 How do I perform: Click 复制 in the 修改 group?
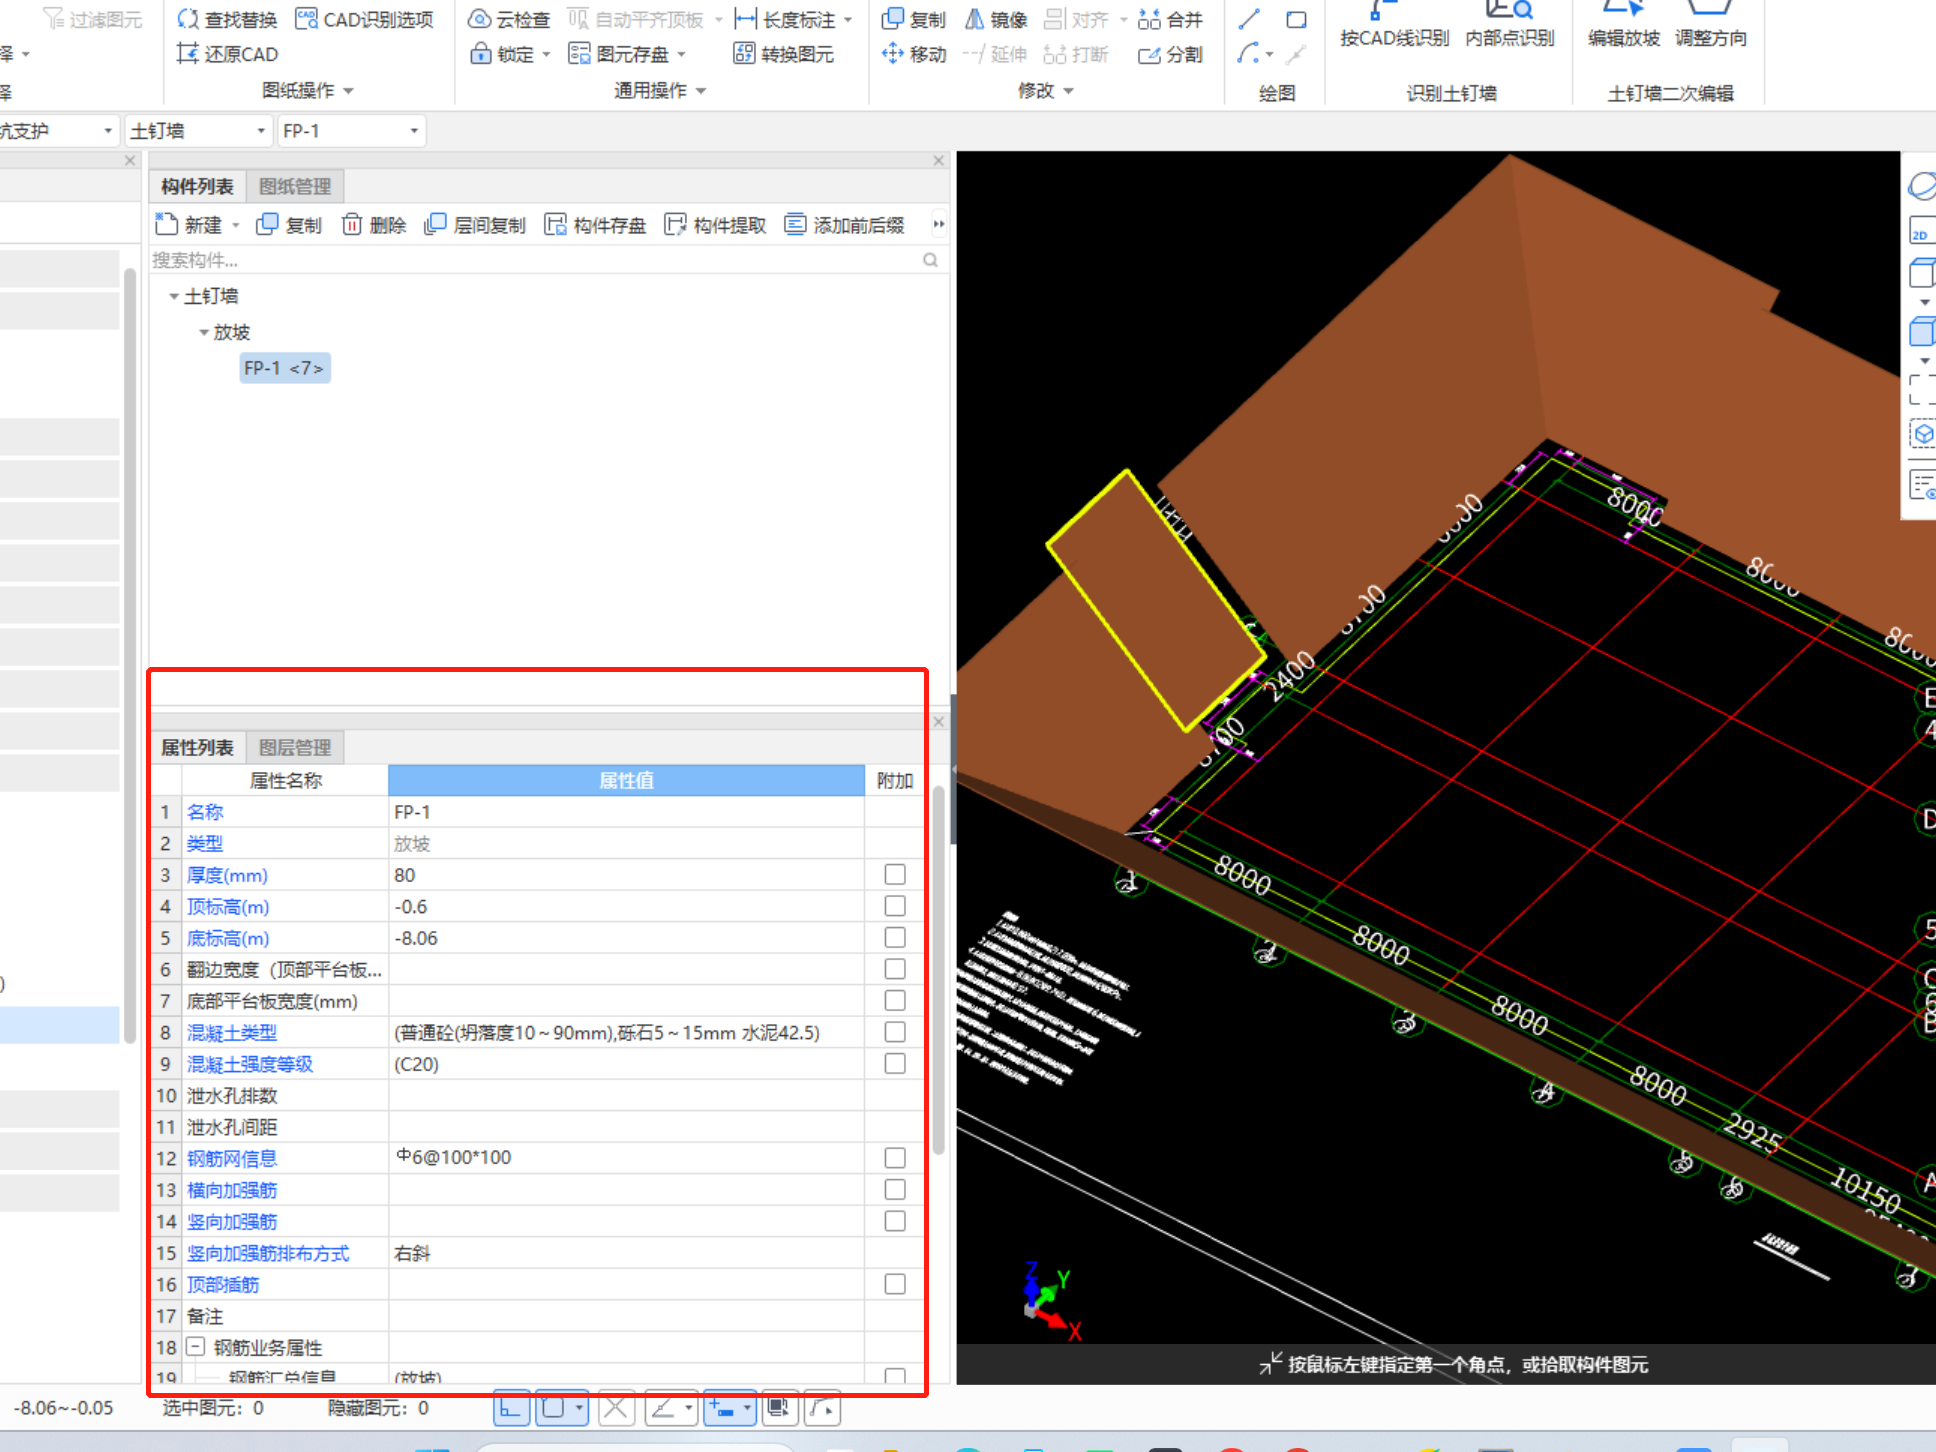(914, 19)
